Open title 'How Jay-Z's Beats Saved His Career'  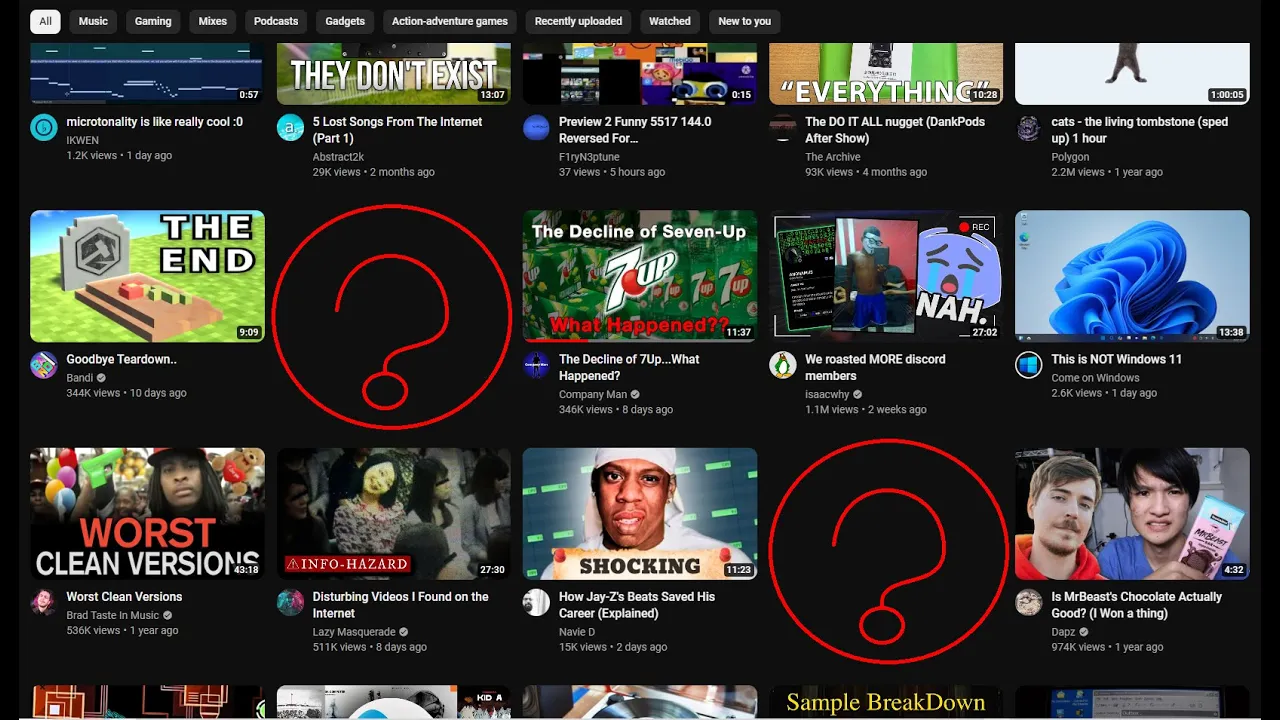tap(637, 605)
